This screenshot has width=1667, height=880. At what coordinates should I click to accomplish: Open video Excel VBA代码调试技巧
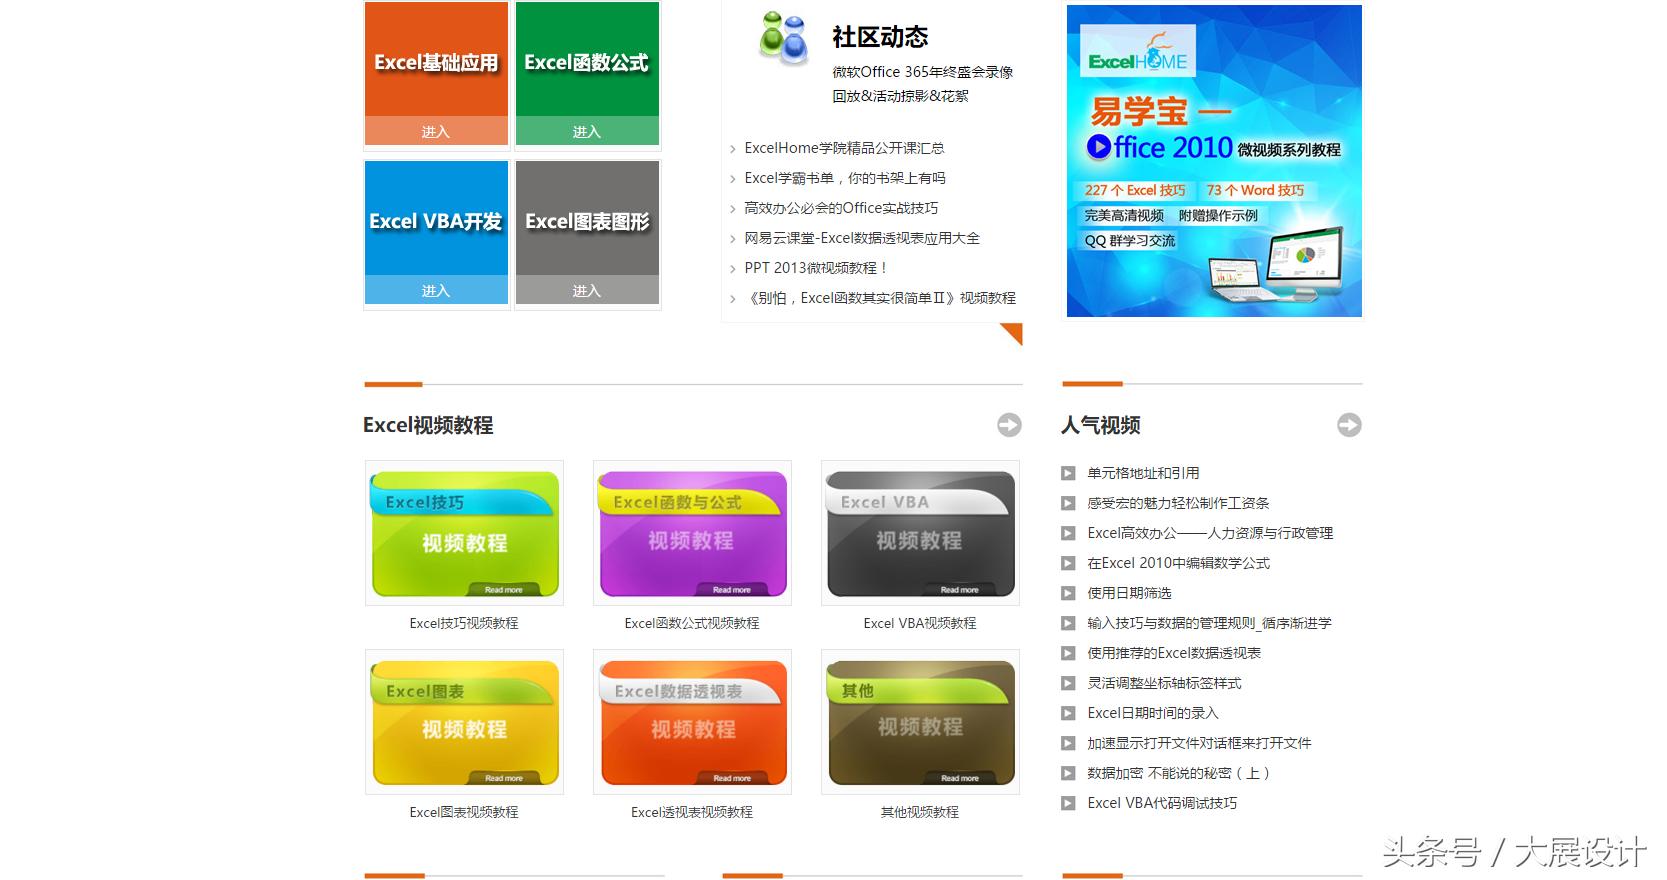tap(1162, 803)
